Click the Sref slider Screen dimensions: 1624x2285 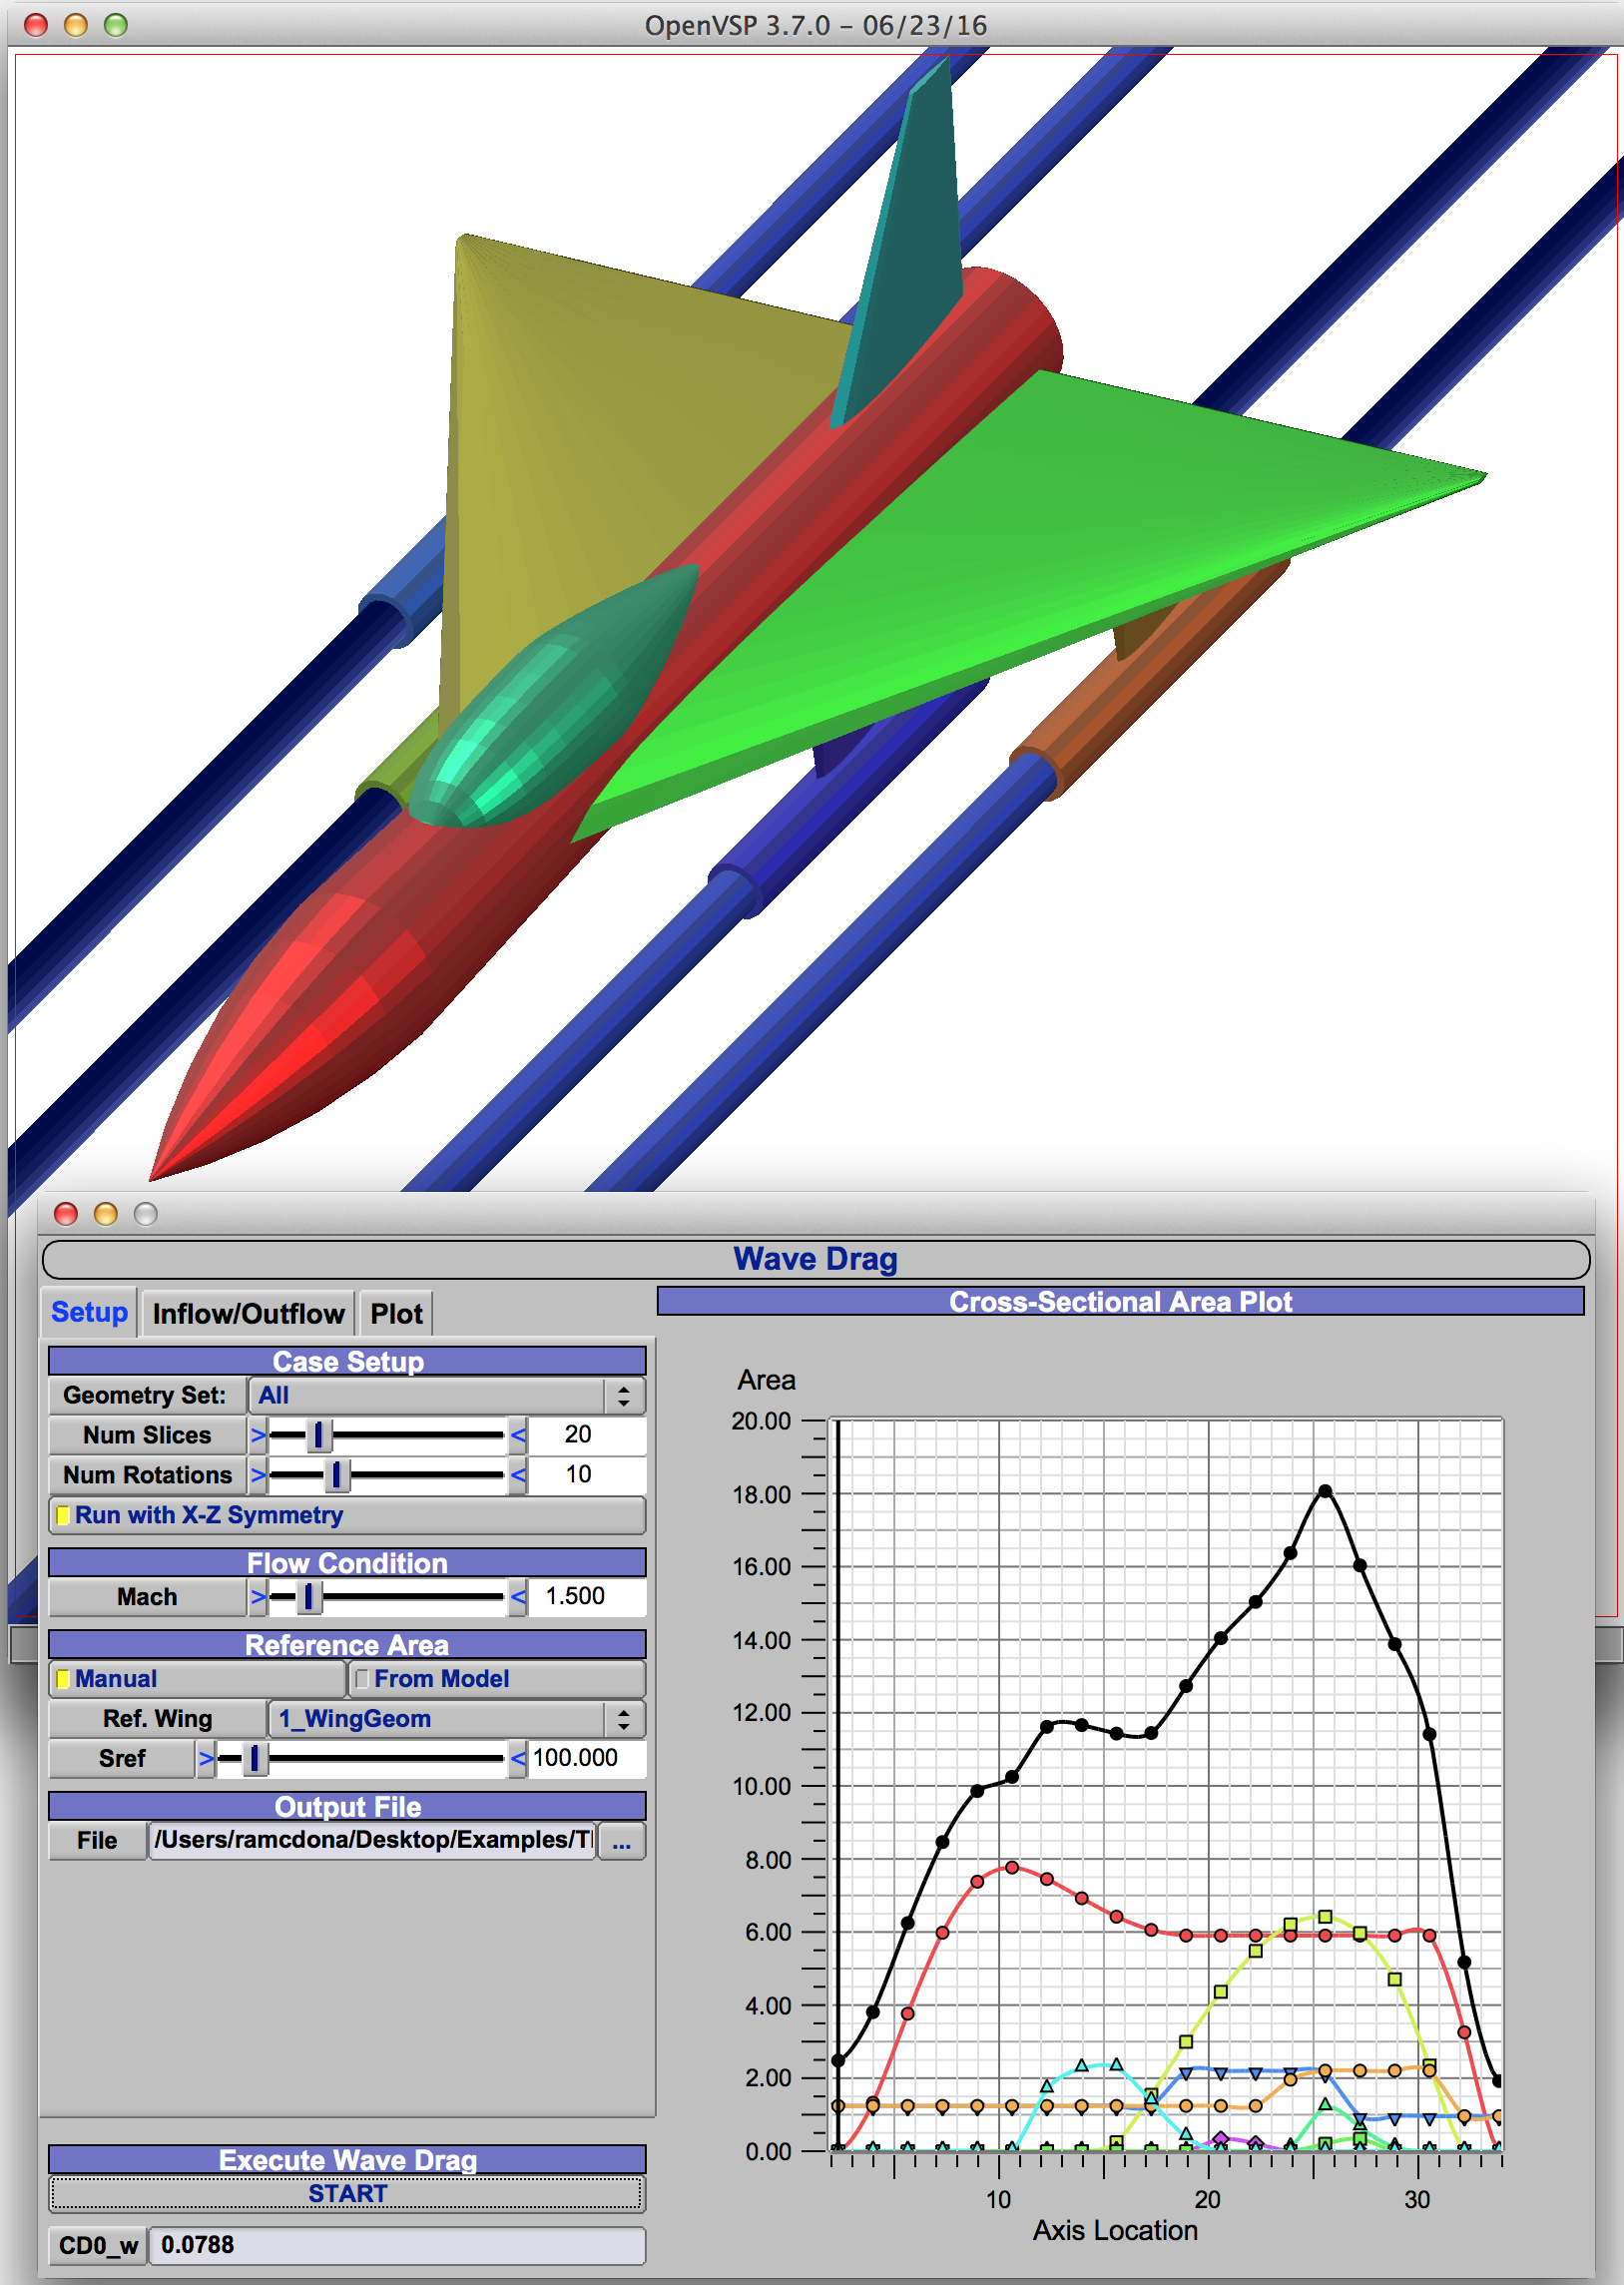361,1758
